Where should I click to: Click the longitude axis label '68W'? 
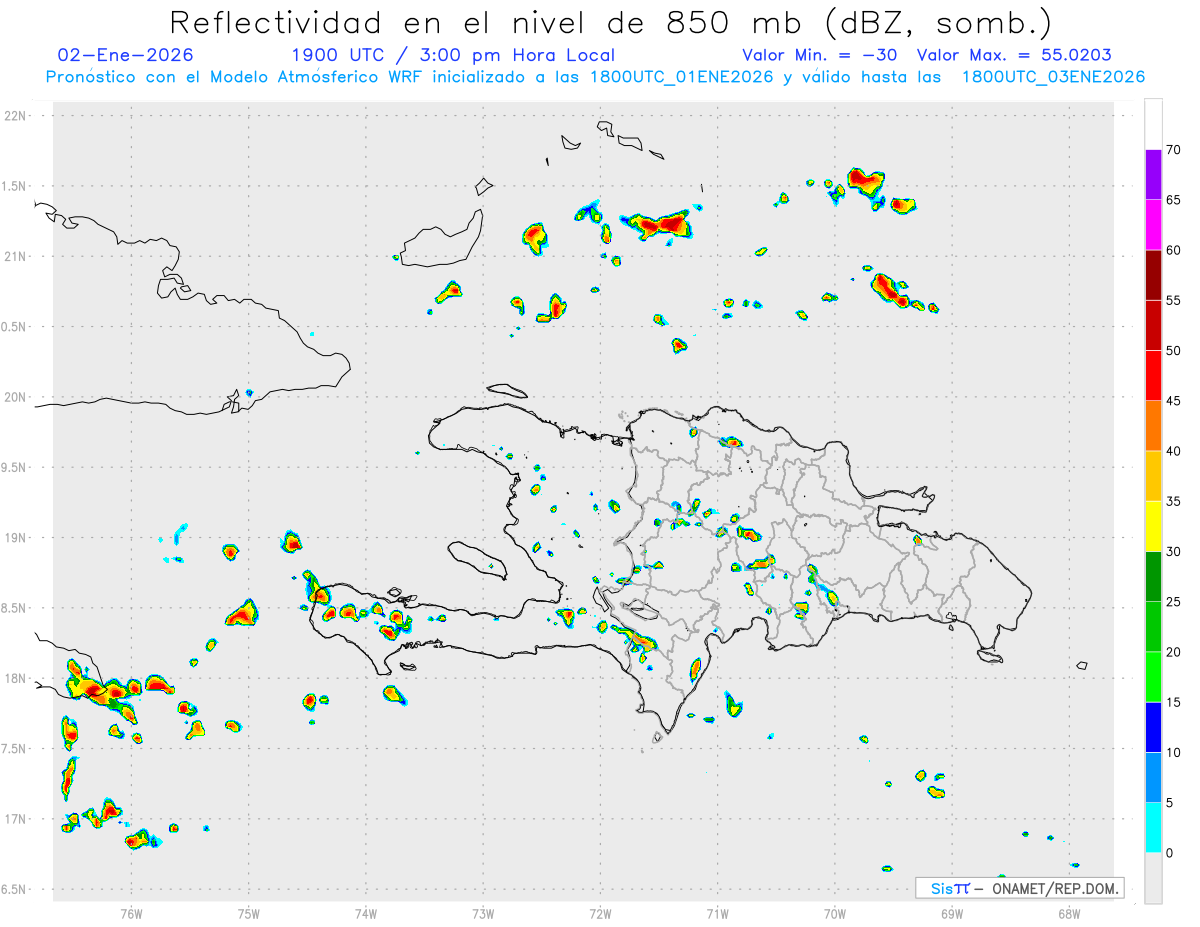[x=1068, y=912]
